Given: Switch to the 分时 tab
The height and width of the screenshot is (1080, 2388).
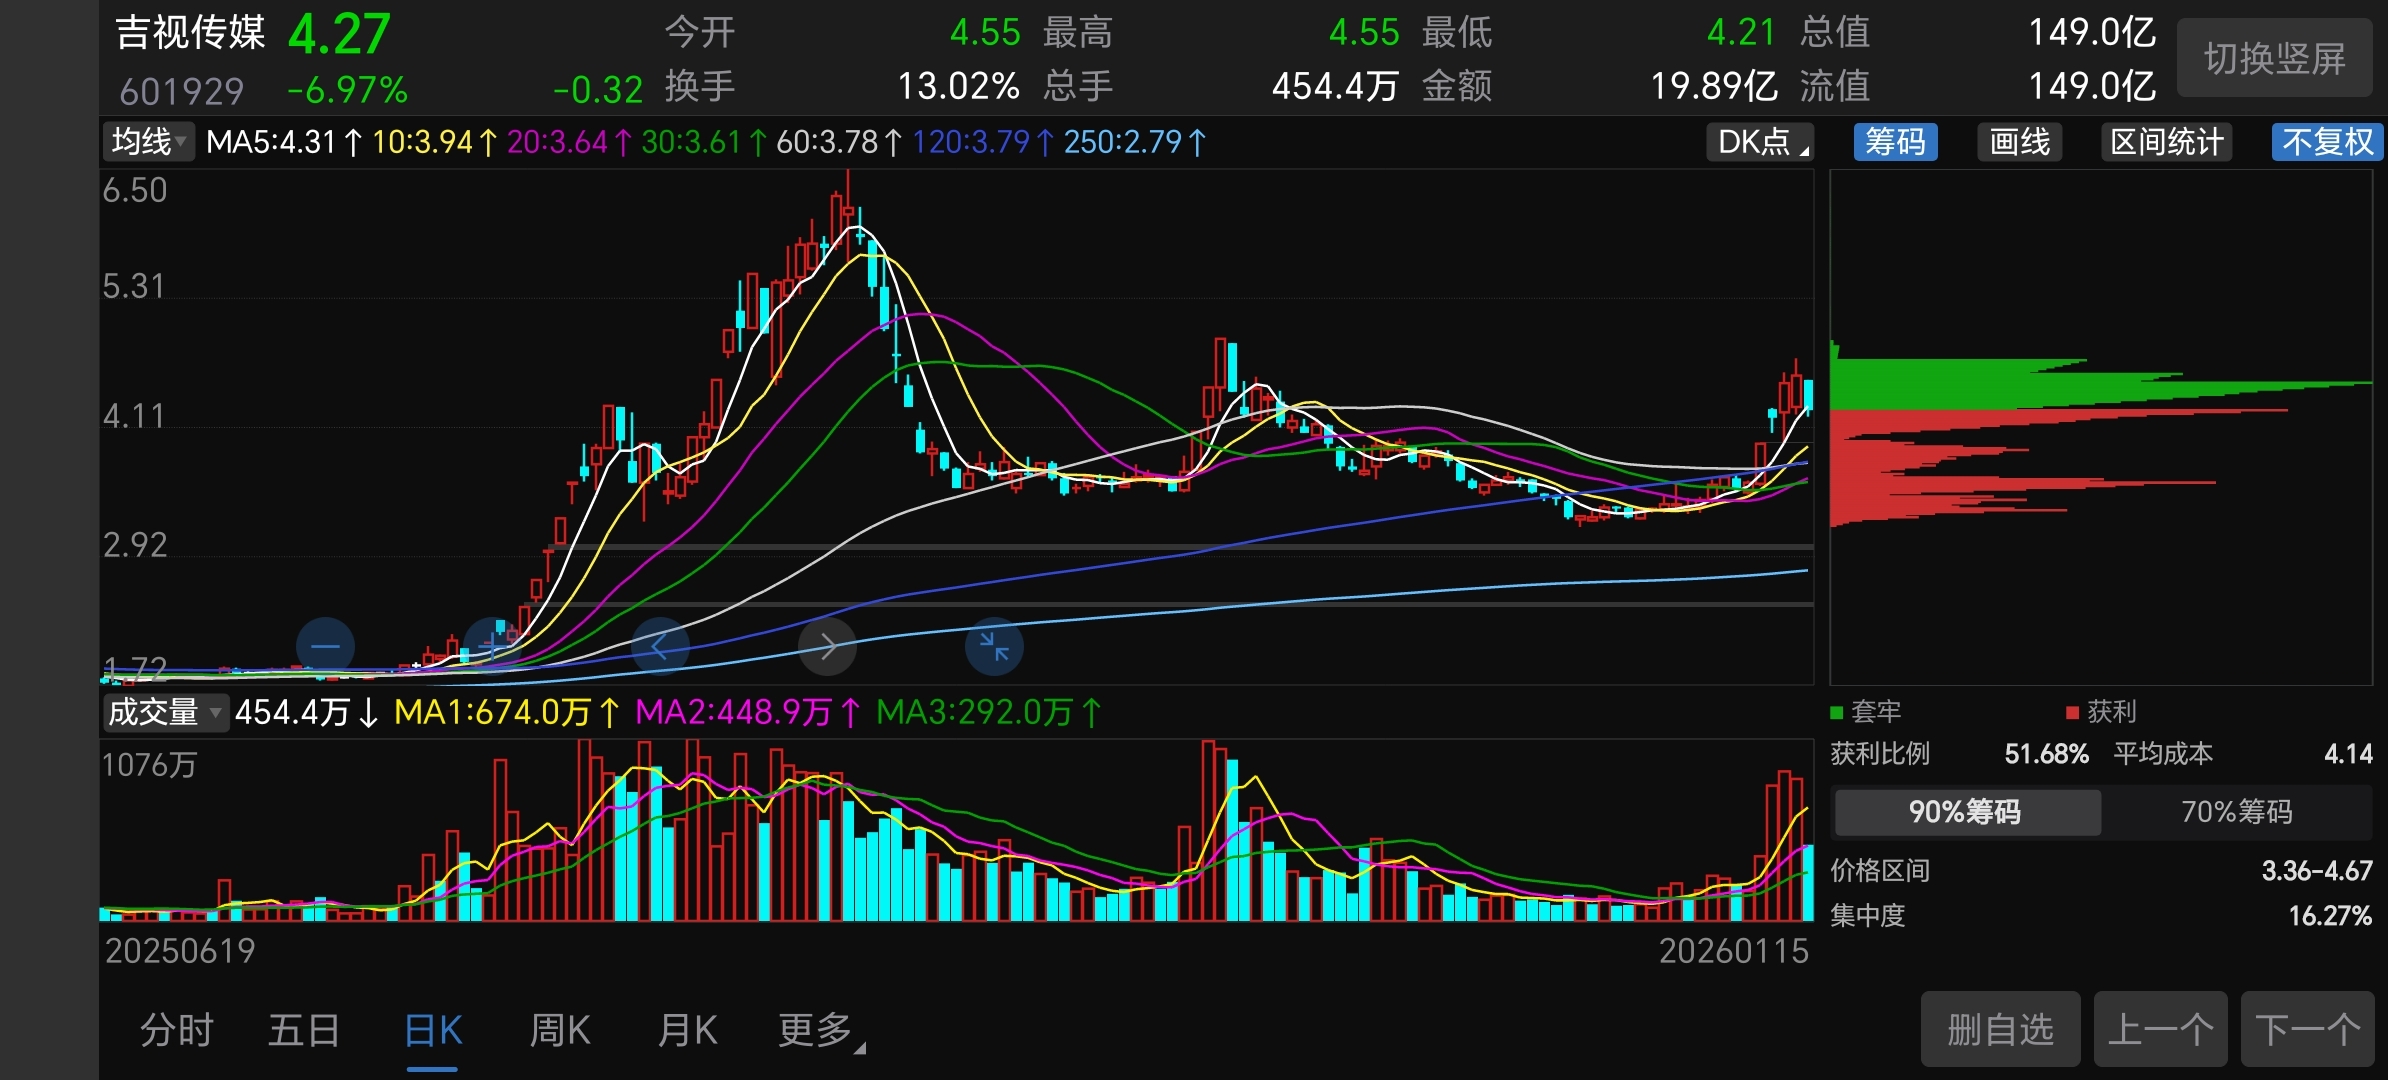Looking at the screenshot, I should click(177, 1030).
